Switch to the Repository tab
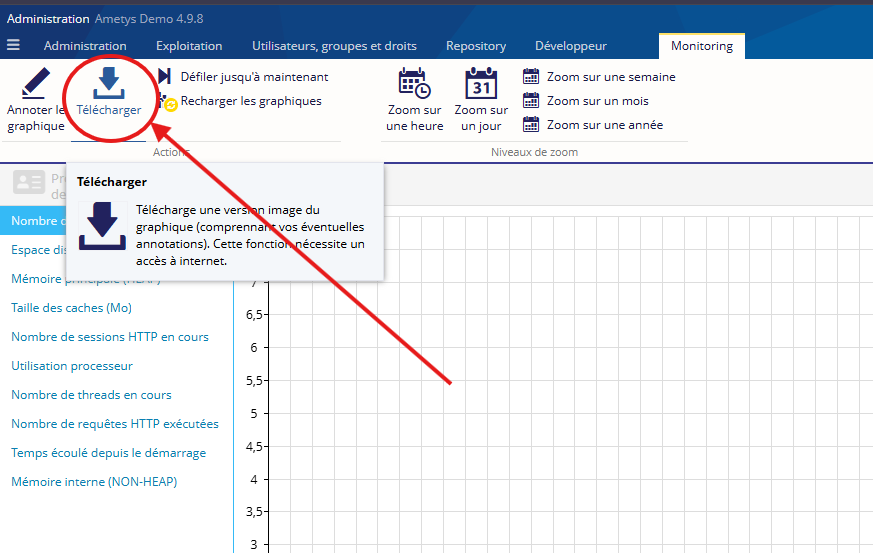 [476, 46]
